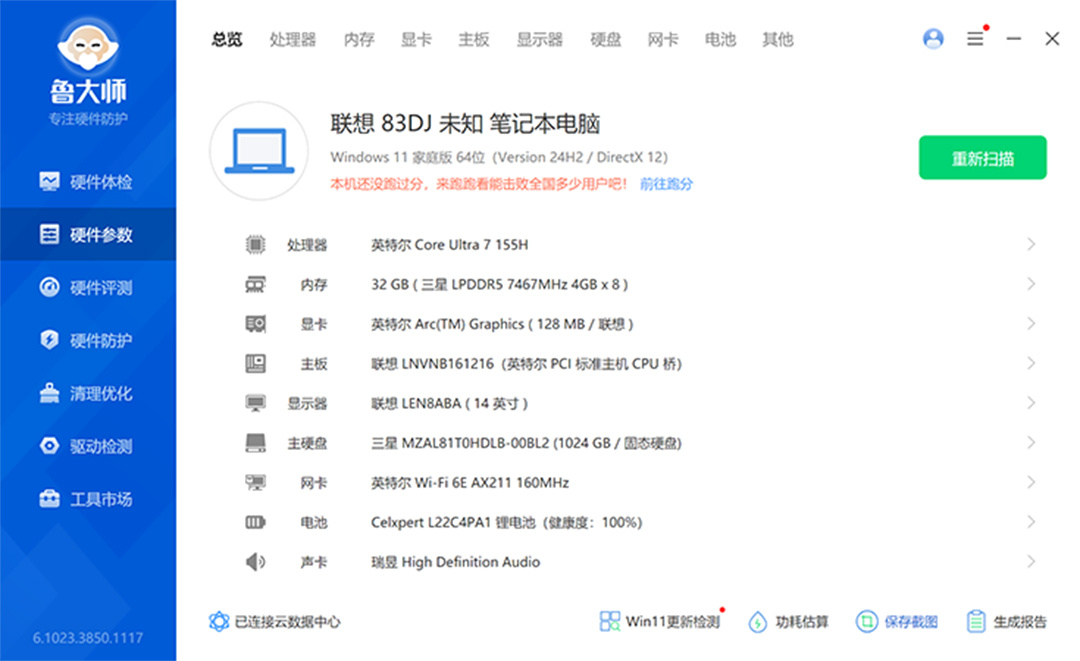Expand the 主硬盘 details chevron

click(1030, 443)
